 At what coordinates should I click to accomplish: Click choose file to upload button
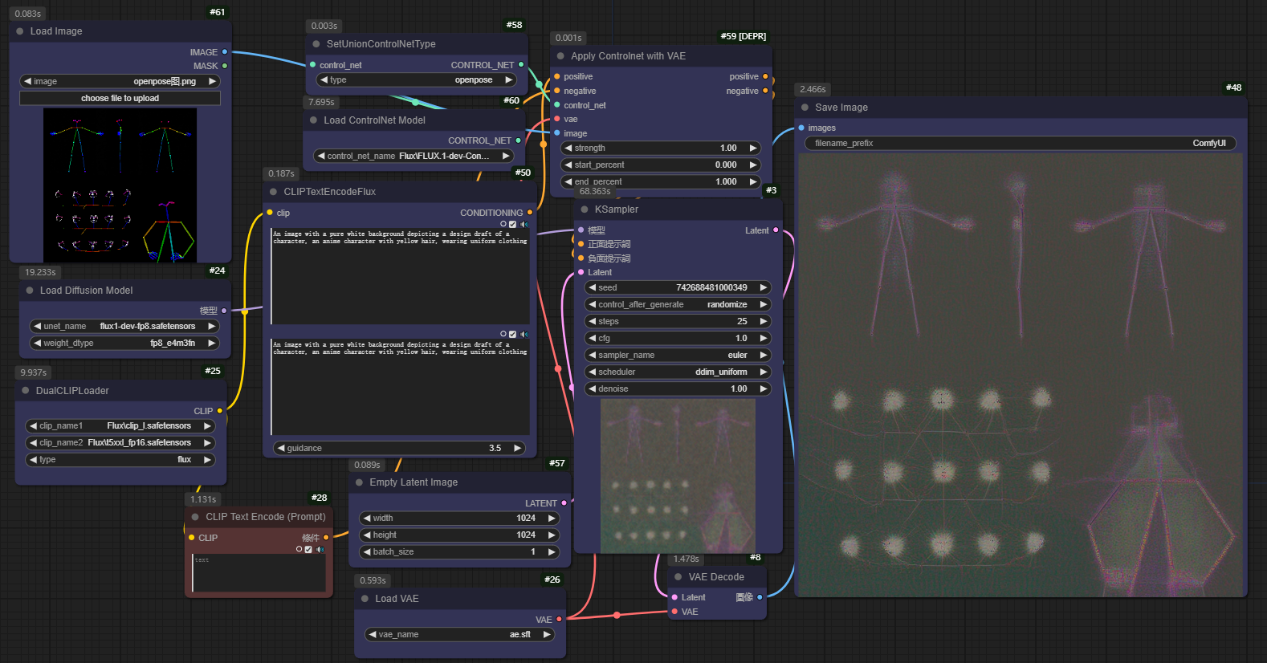[x=120, y=98]
